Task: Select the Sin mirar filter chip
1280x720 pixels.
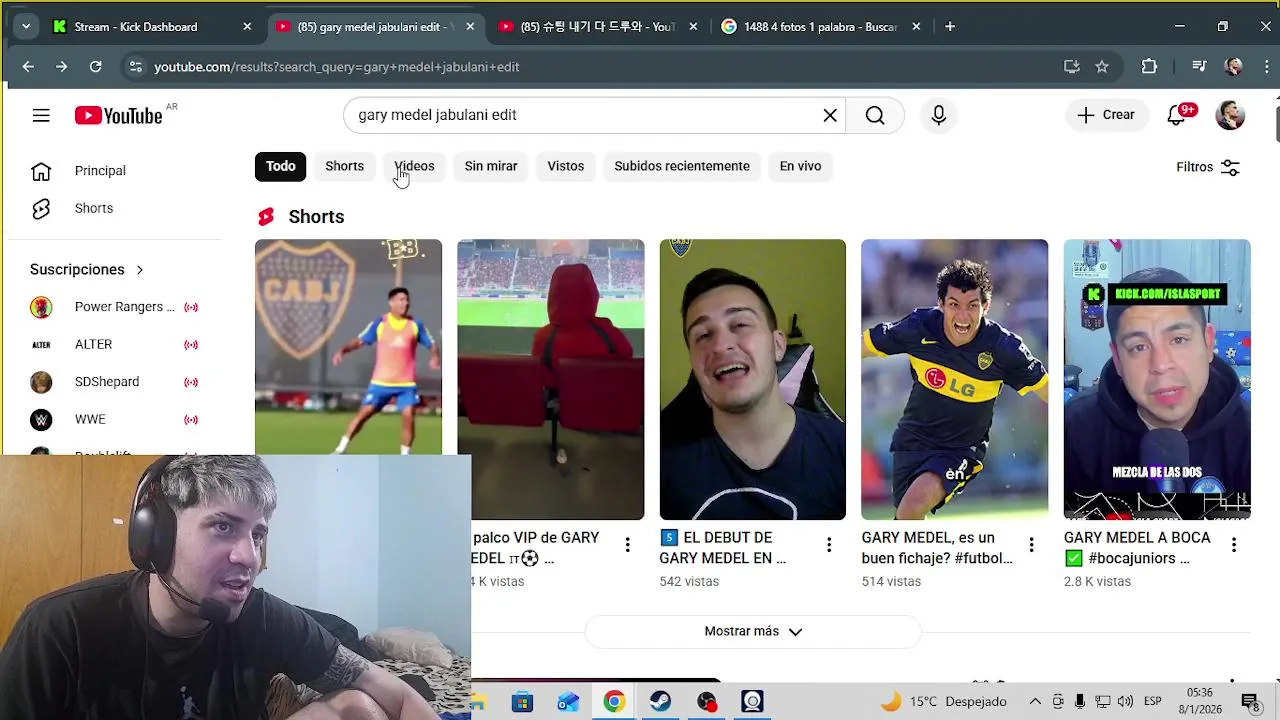Action: tap(491, 166)
